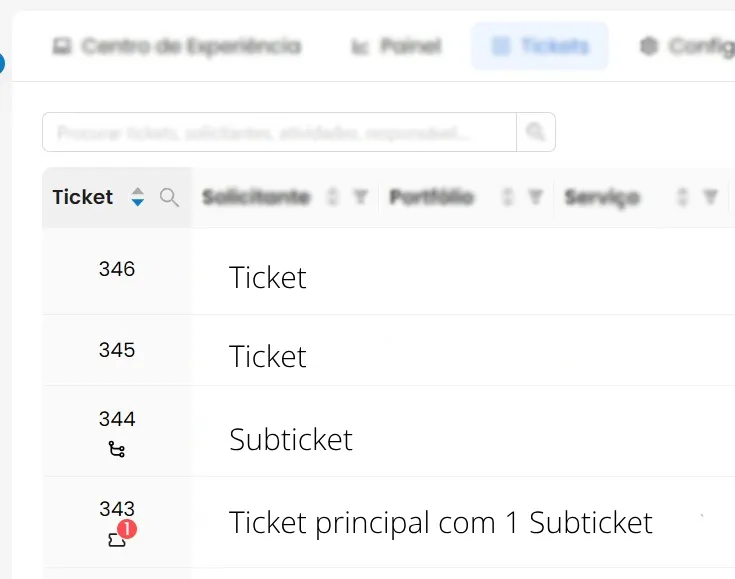Open ticket number 345
This screenshot has width=735, height=579.
117,350
